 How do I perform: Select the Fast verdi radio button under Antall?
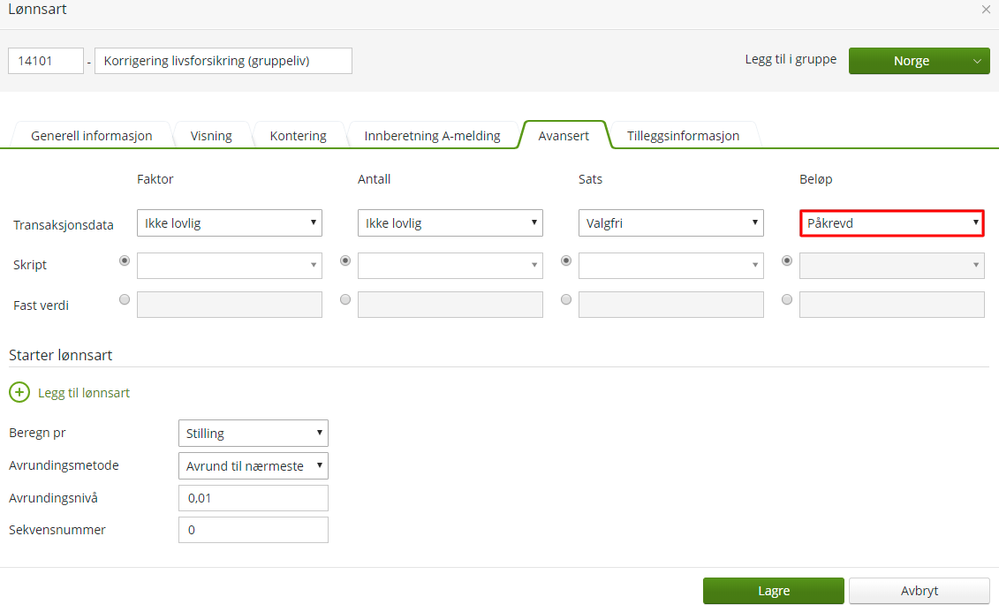coord(346,299)
